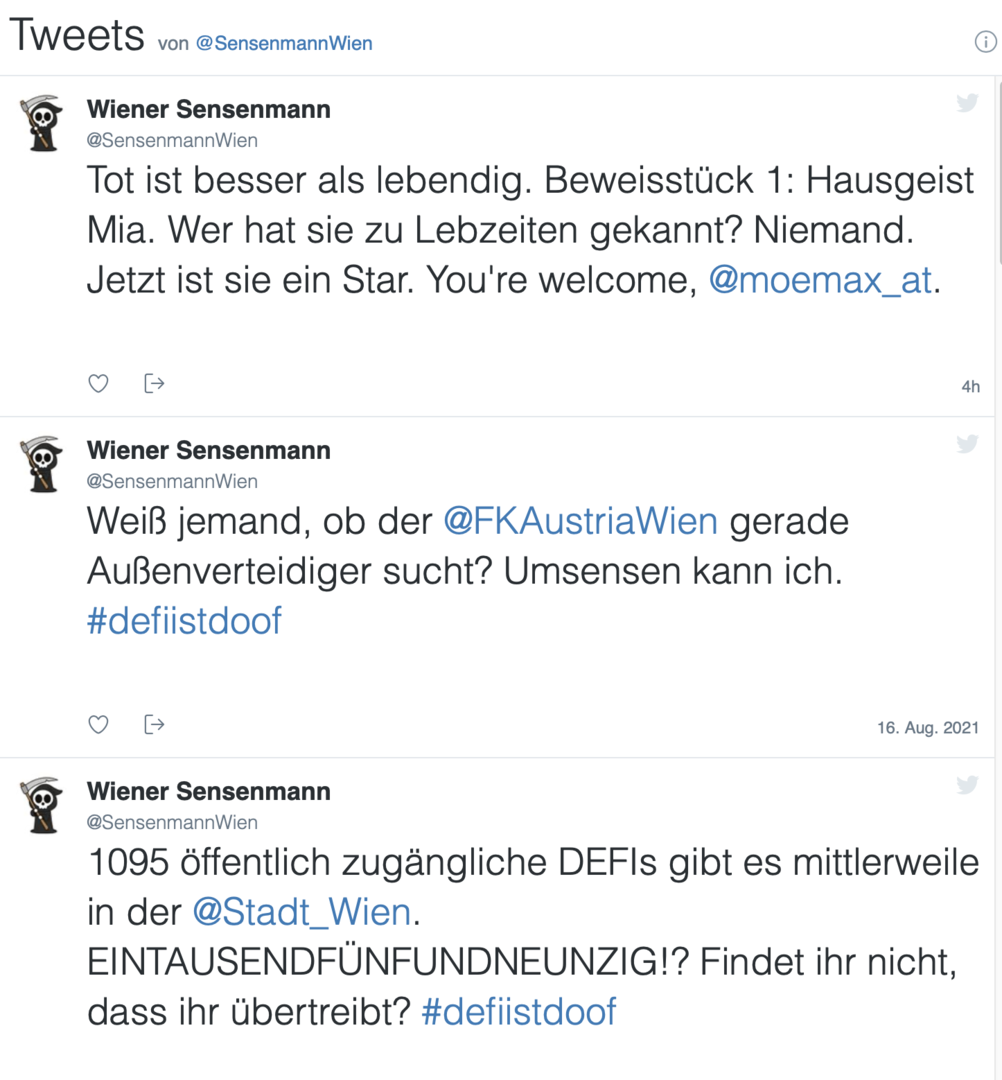Open the share menu of the first tweet
Image resolution: width=1002 pixels, height=1080 pixels.
[x=155, y=383]
